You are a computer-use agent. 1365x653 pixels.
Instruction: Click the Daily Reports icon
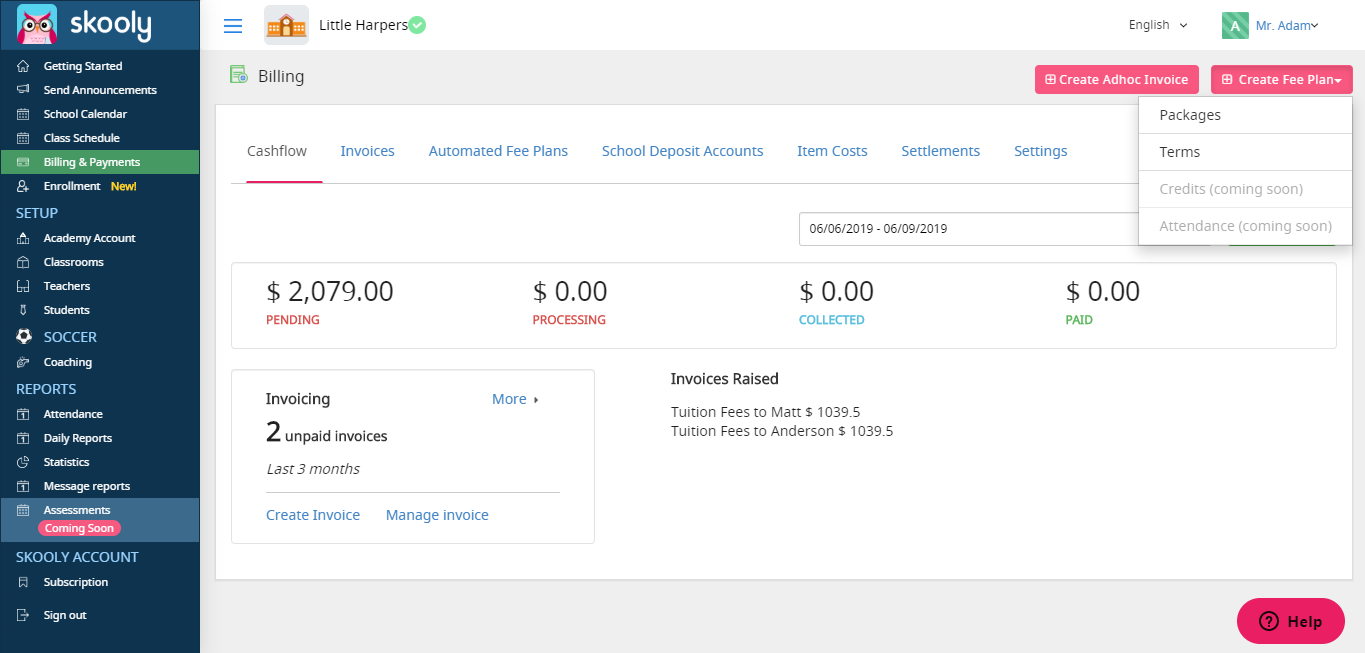point(23,438)
